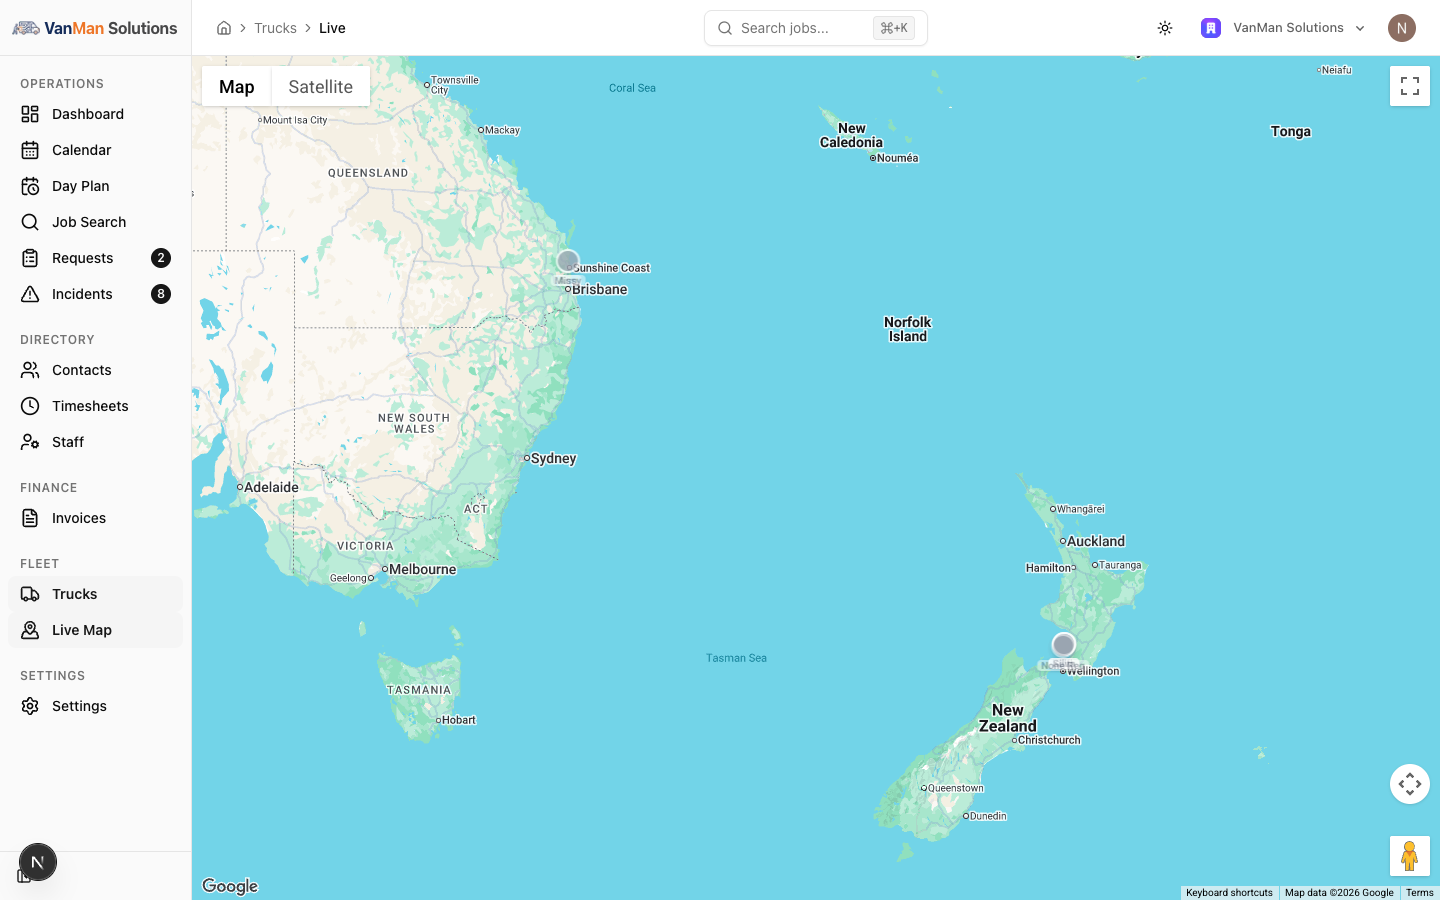This screenshot has width=1440, height=900.
Task: Open Requests with 2 pending
Action: click(x=95, y=258)
